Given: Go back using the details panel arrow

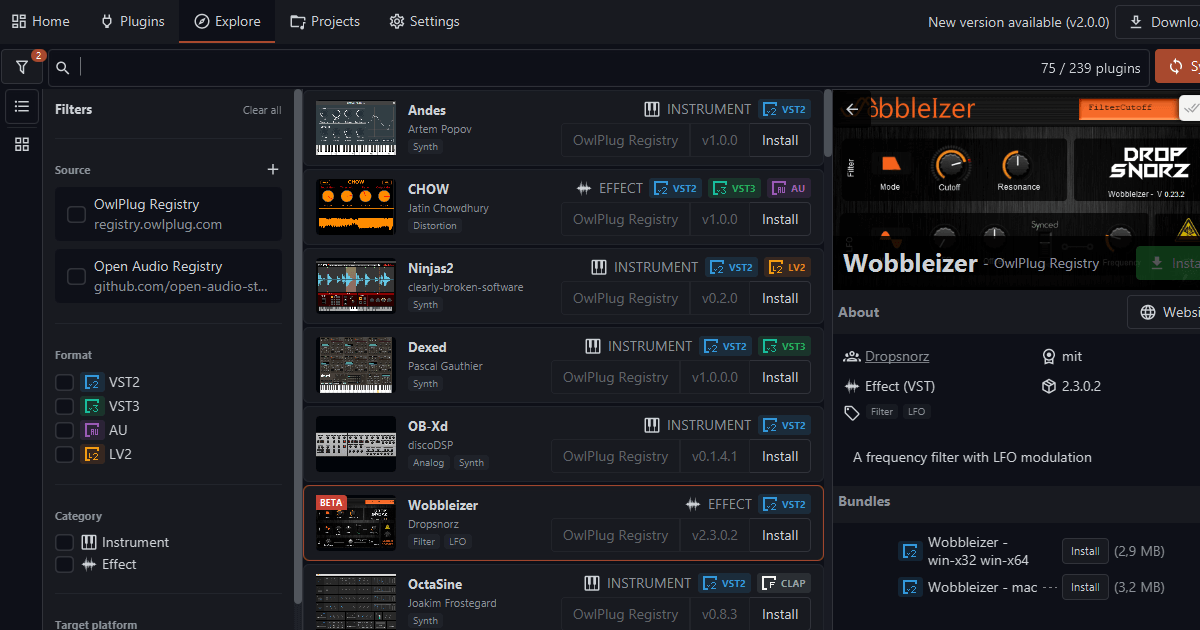Looking at the screenshot, I should coord(852,109).
